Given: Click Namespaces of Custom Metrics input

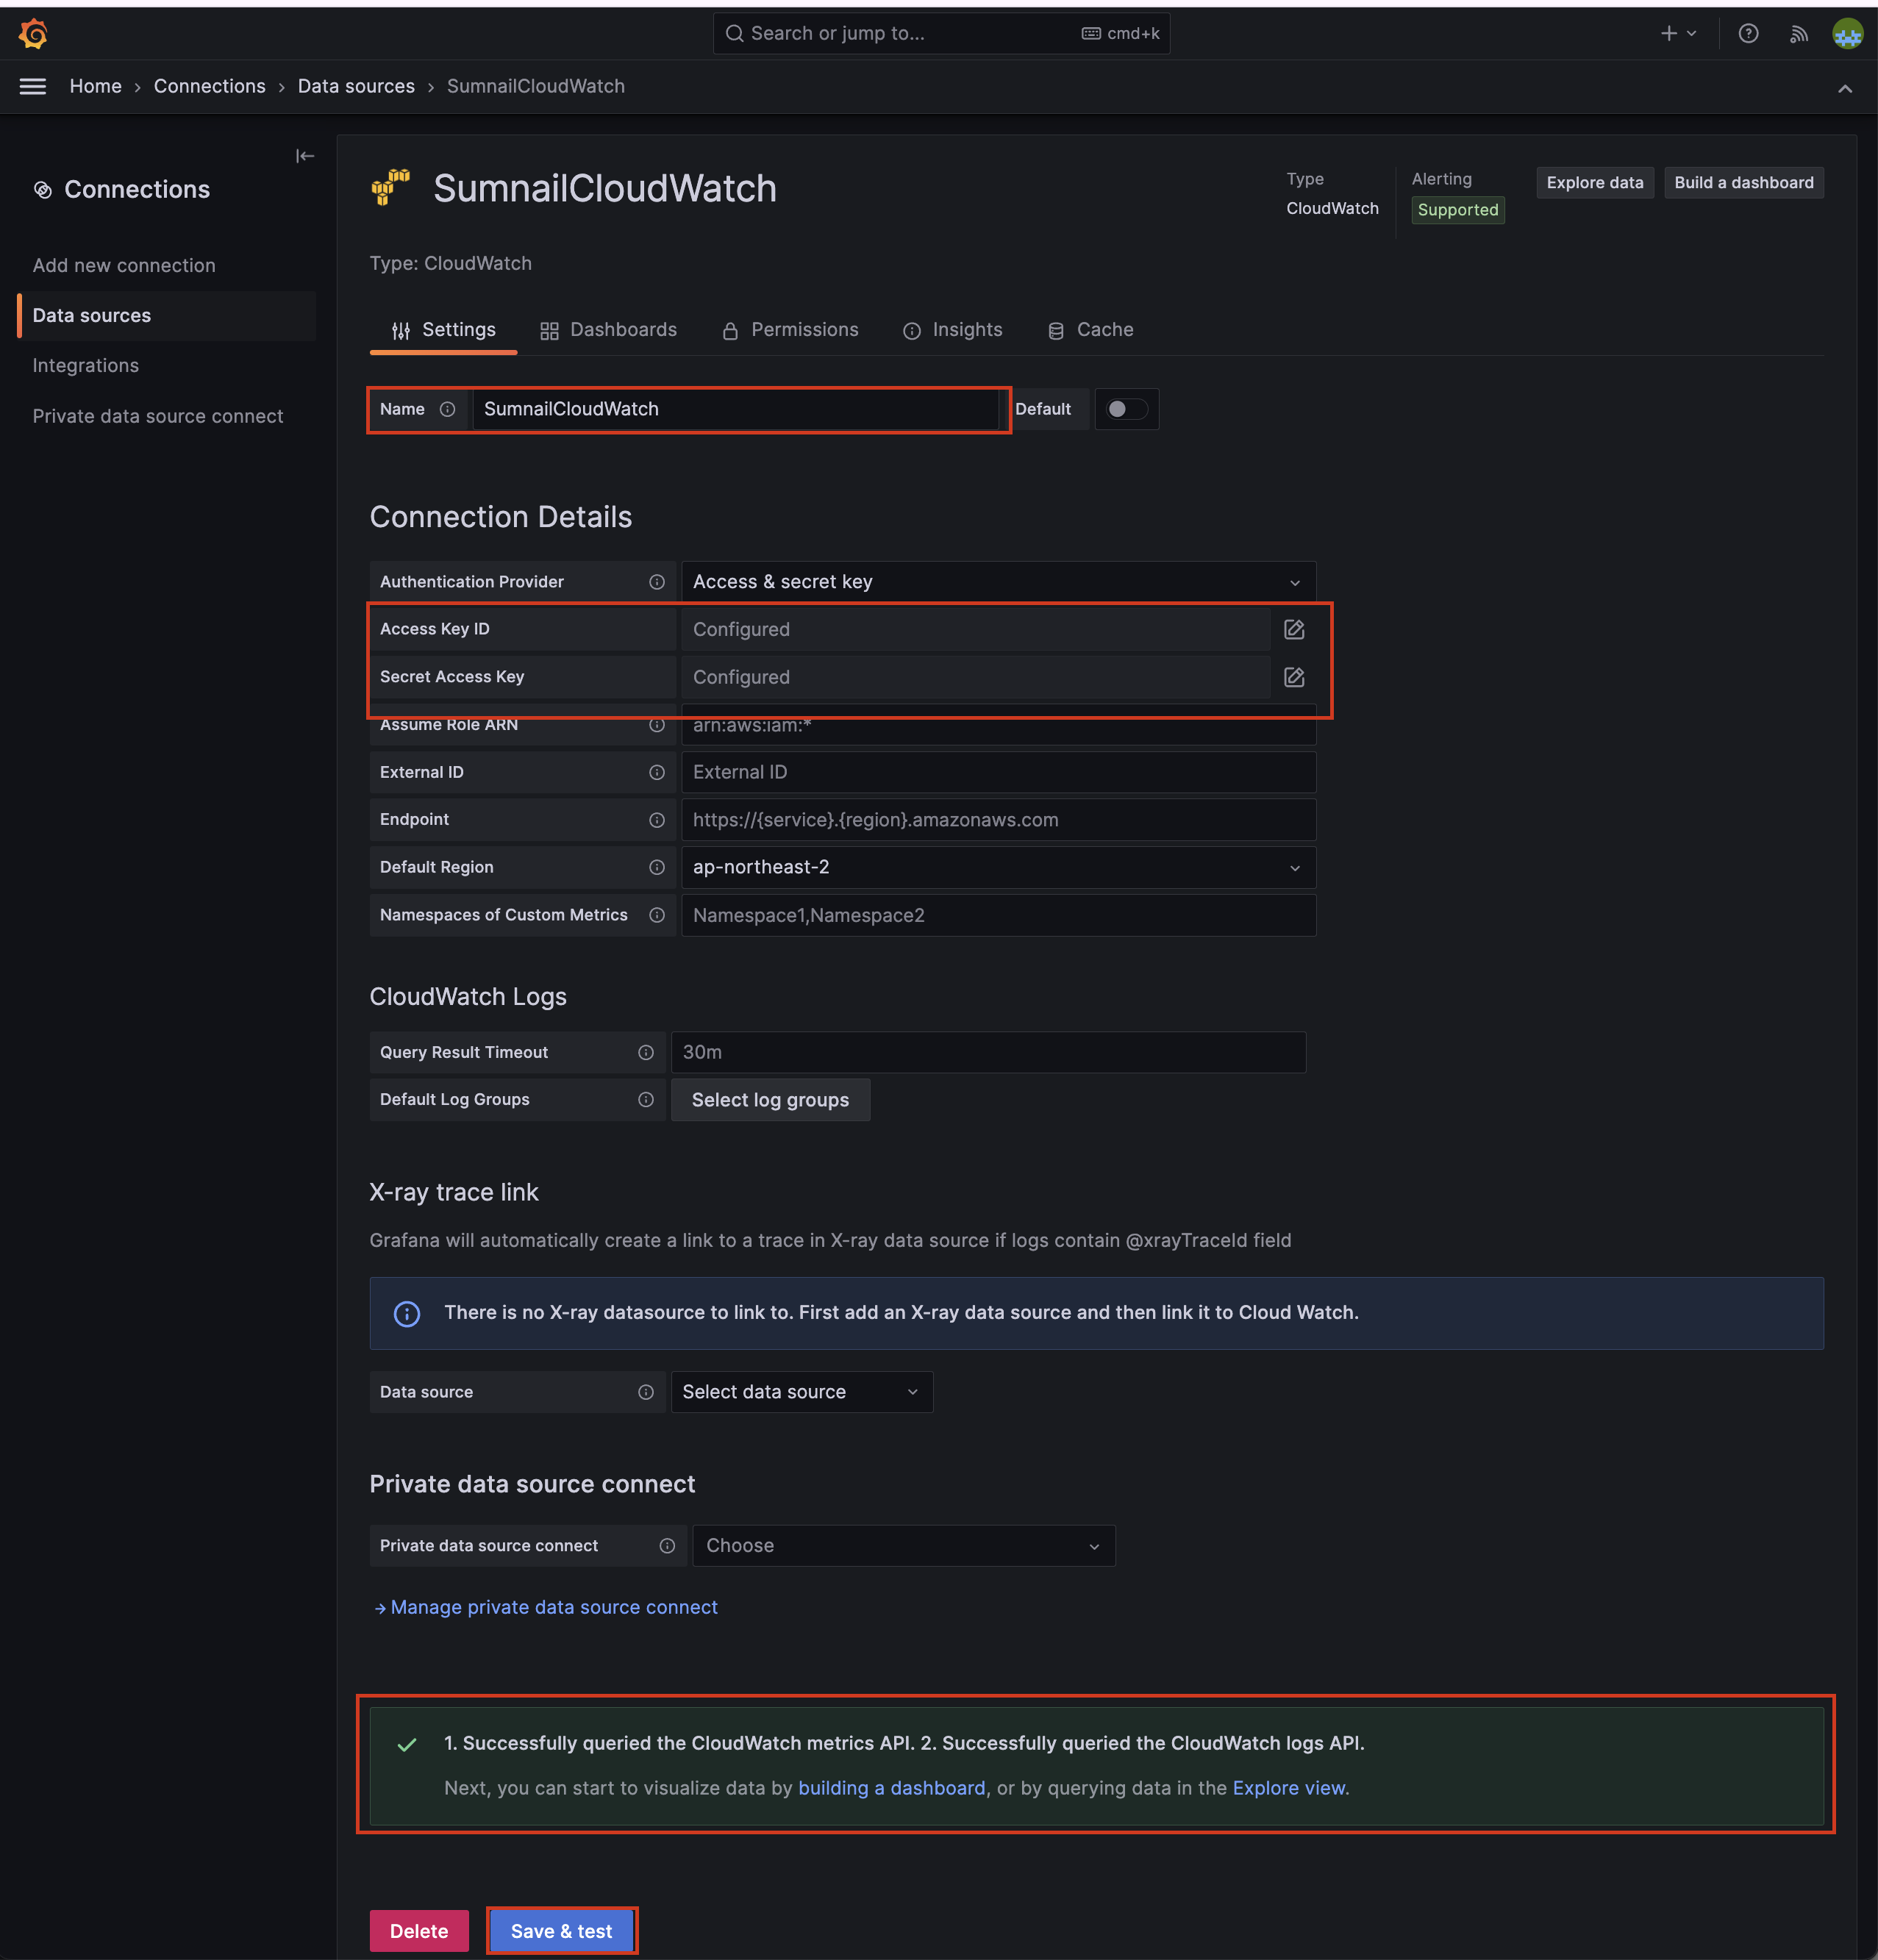Looking at the screenshot, I should tap(998, 915).
